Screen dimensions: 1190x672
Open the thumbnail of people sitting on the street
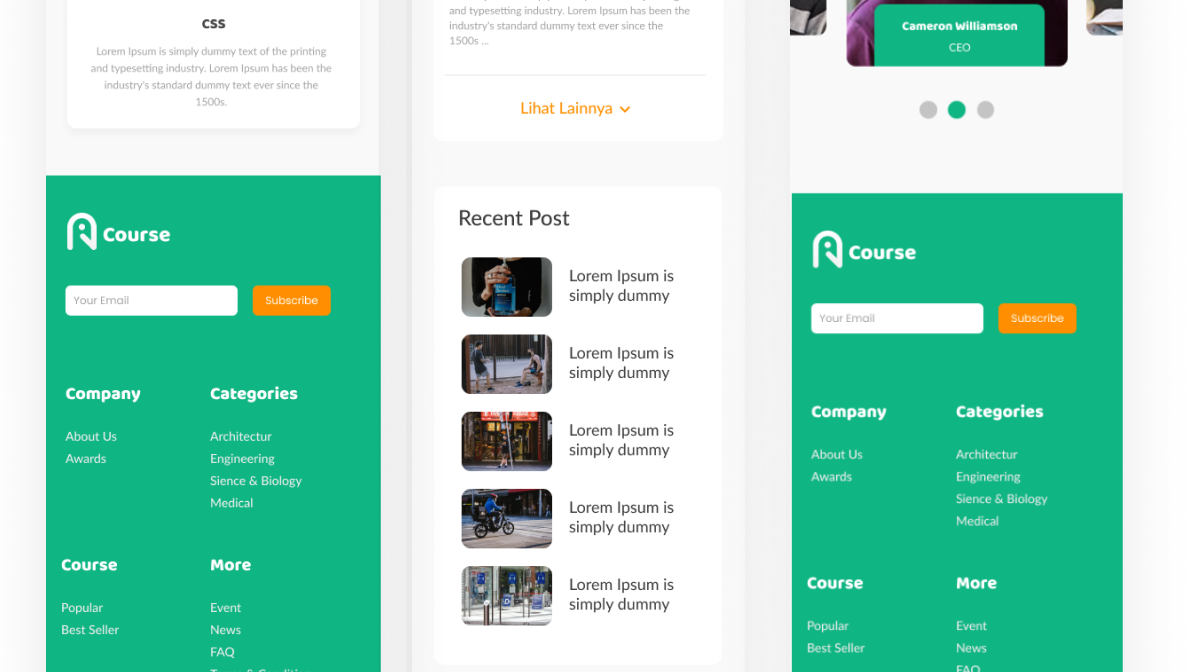pyautogui.click(x=506, y=364)
